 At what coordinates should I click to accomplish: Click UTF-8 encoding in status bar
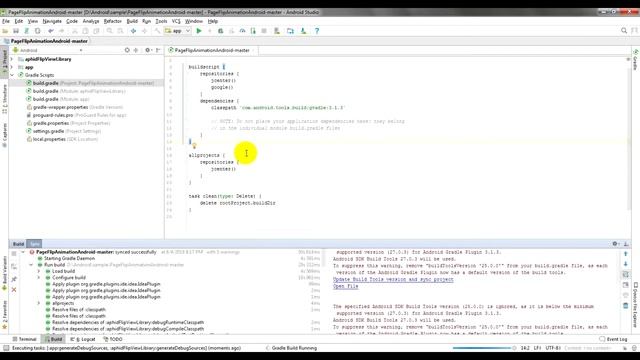coord(553,348)
